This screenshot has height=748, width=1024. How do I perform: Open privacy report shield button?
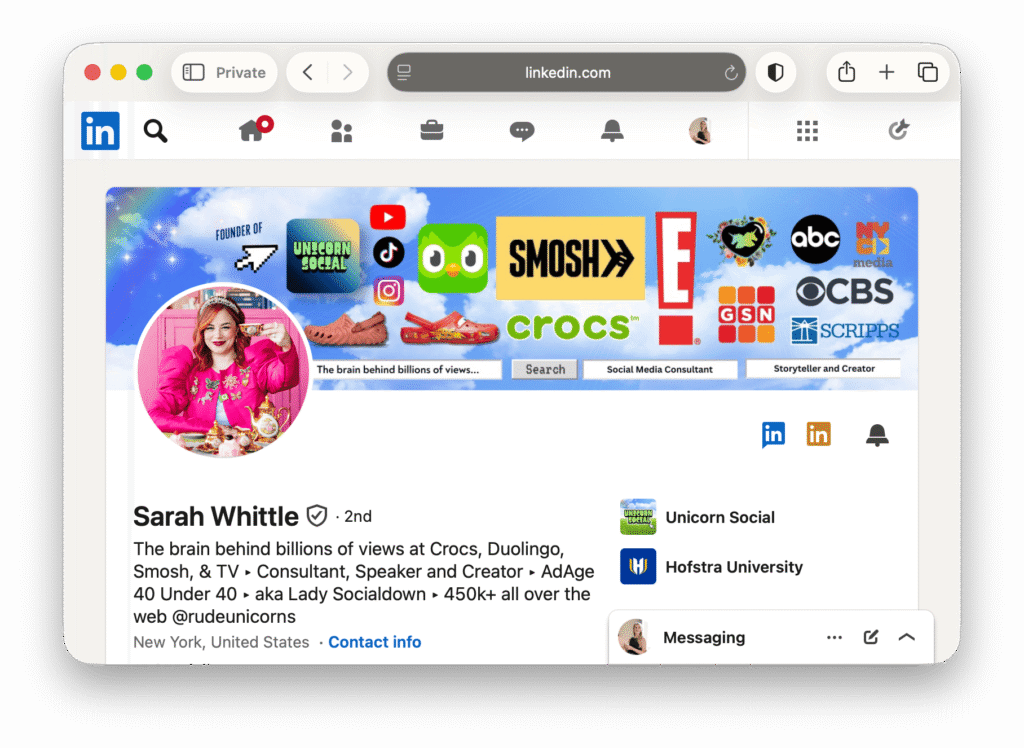coord(775,72)
